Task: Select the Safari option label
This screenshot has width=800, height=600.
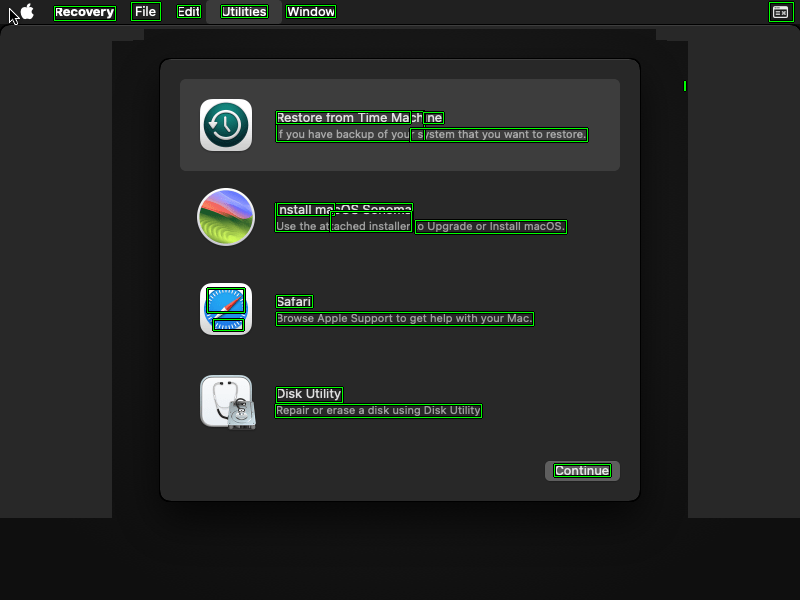Action: (x=294, y=302)
